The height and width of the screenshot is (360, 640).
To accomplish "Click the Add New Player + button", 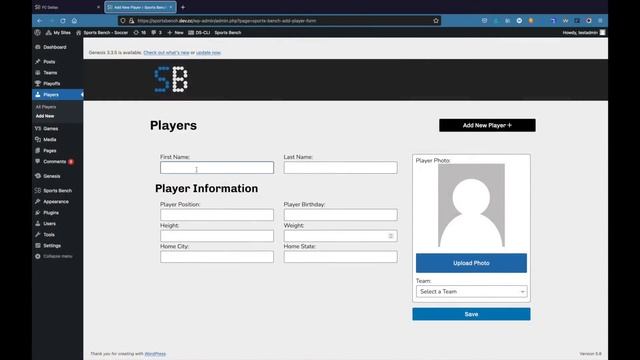I will pos(487,125).
